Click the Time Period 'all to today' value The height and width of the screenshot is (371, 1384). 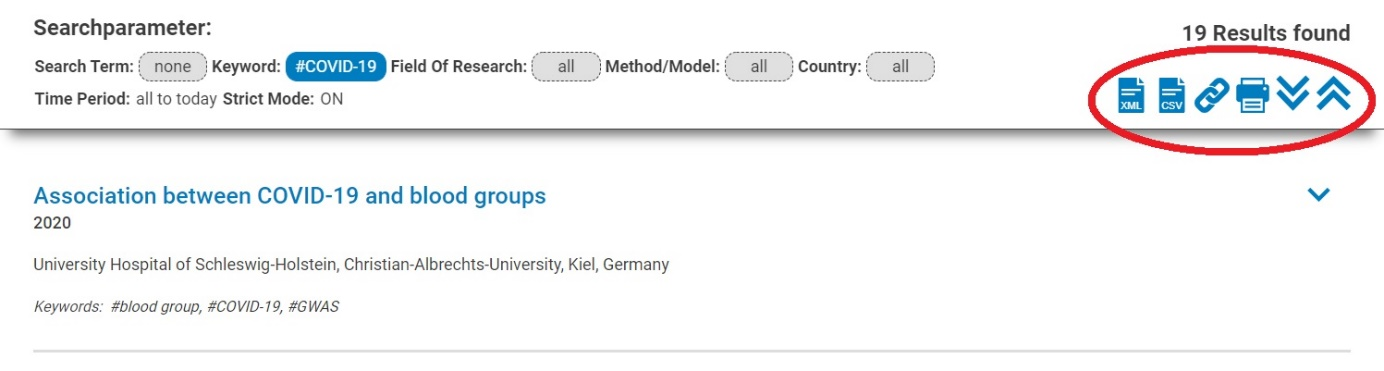[176, 99]
